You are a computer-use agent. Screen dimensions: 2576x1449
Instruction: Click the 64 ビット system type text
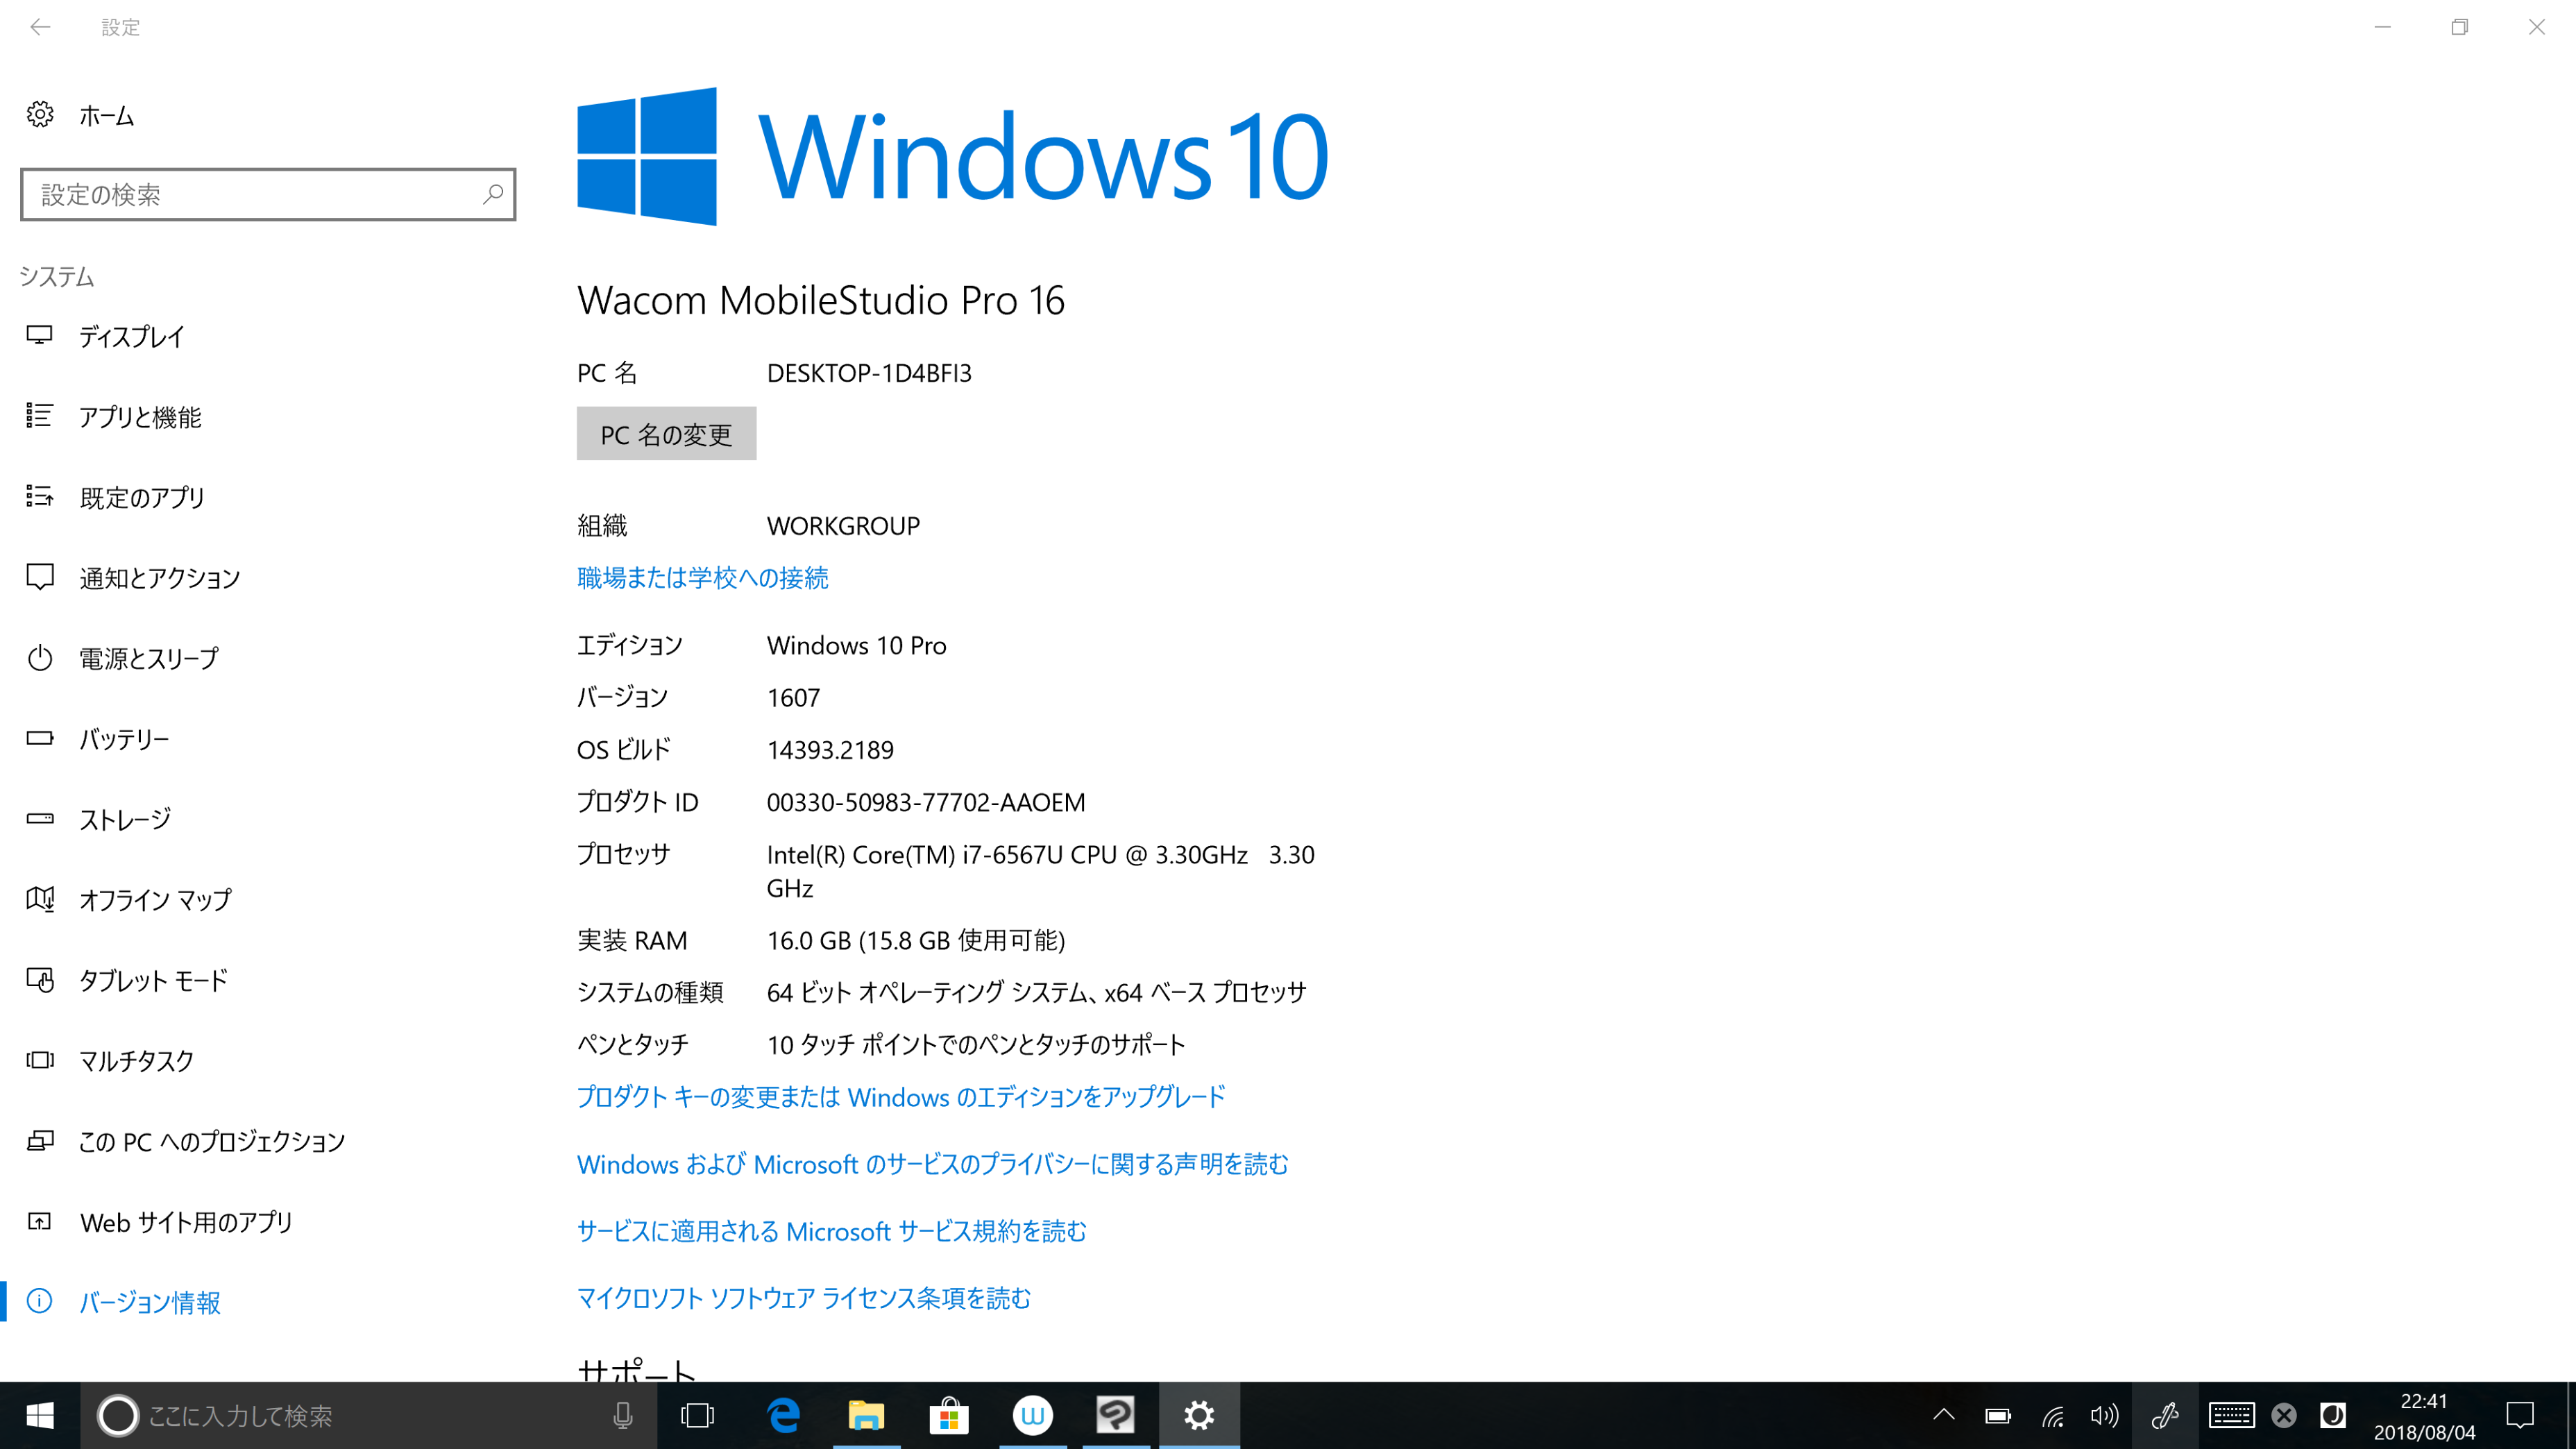(x=1037, y=992)
